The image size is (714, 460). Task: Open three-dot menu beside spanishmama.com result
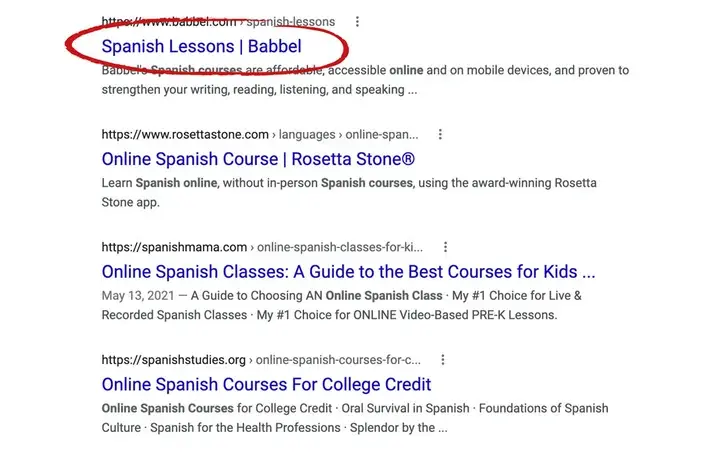click(x=445, y=247)
